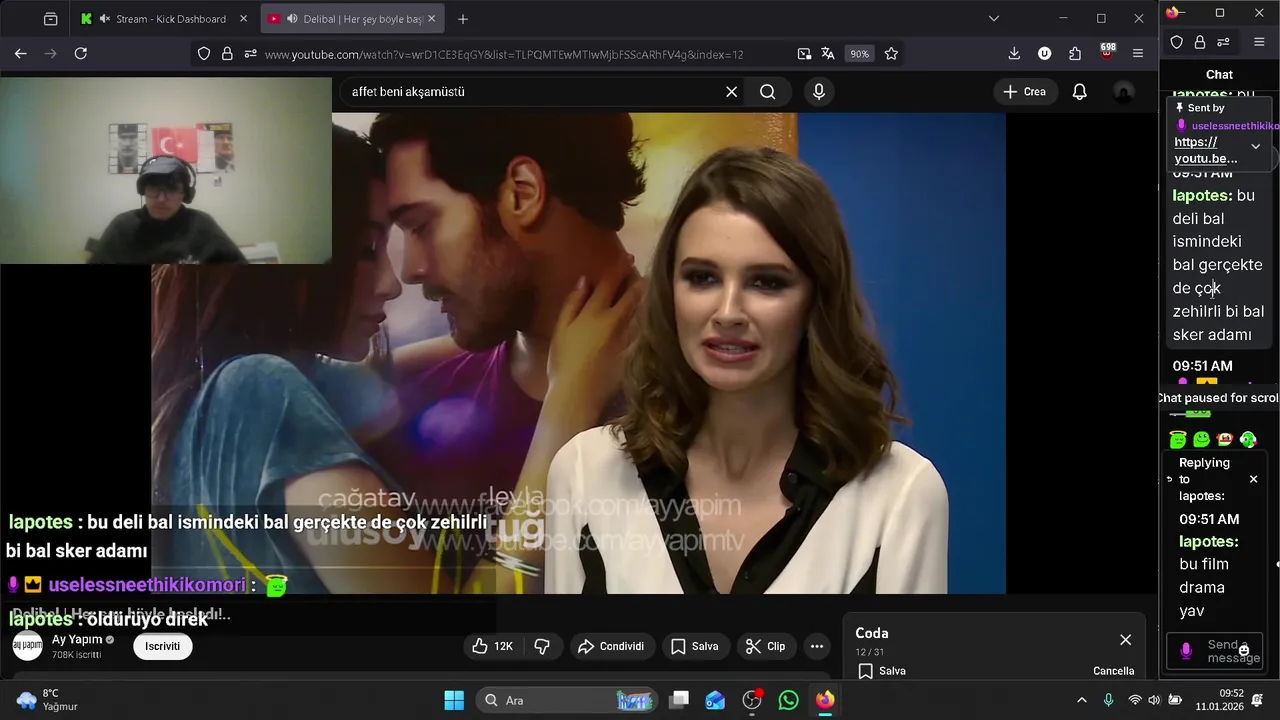The height and width of the screenshot is (720, 1280).
Task: Open the youtu.be link in pinned message
Action: [1206, 150]
